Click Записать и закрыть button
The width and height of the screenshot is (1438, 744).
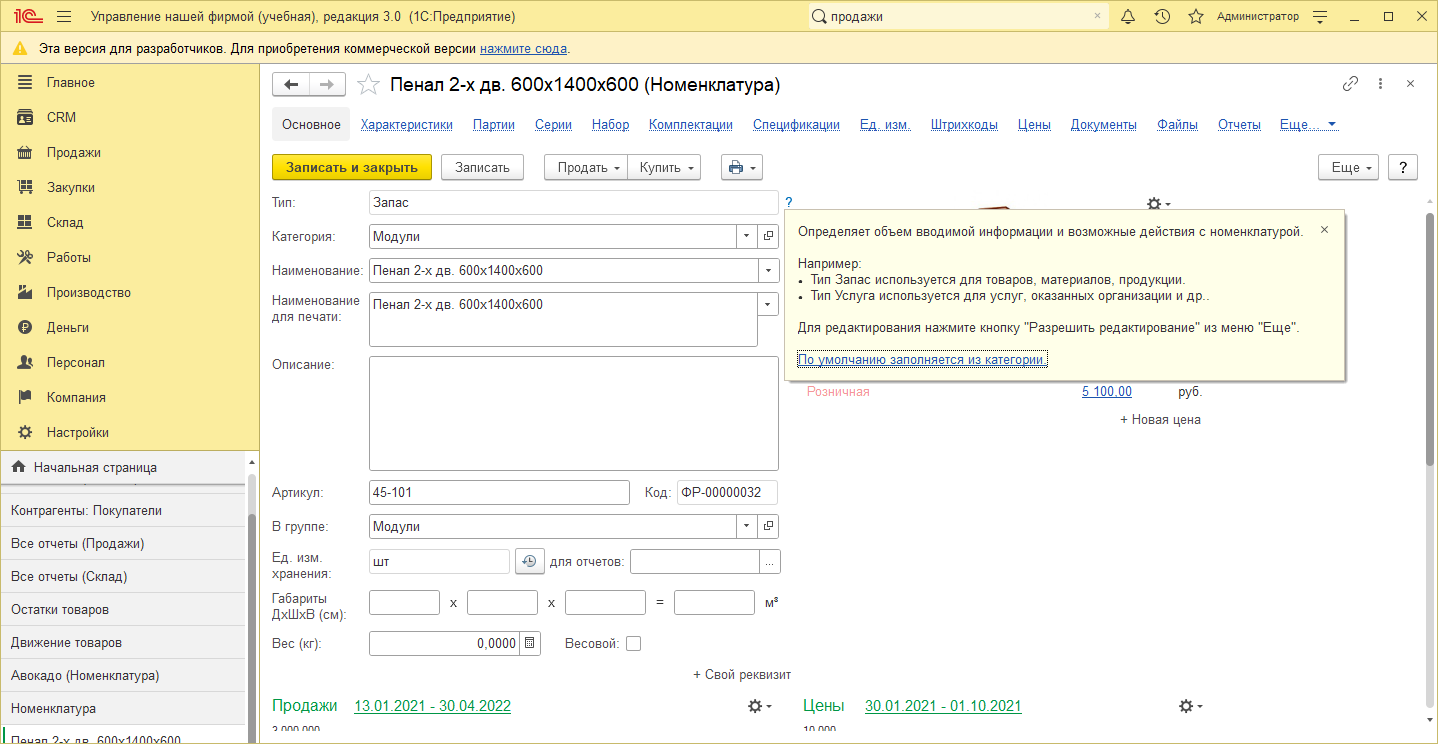[x=352, y=167]
